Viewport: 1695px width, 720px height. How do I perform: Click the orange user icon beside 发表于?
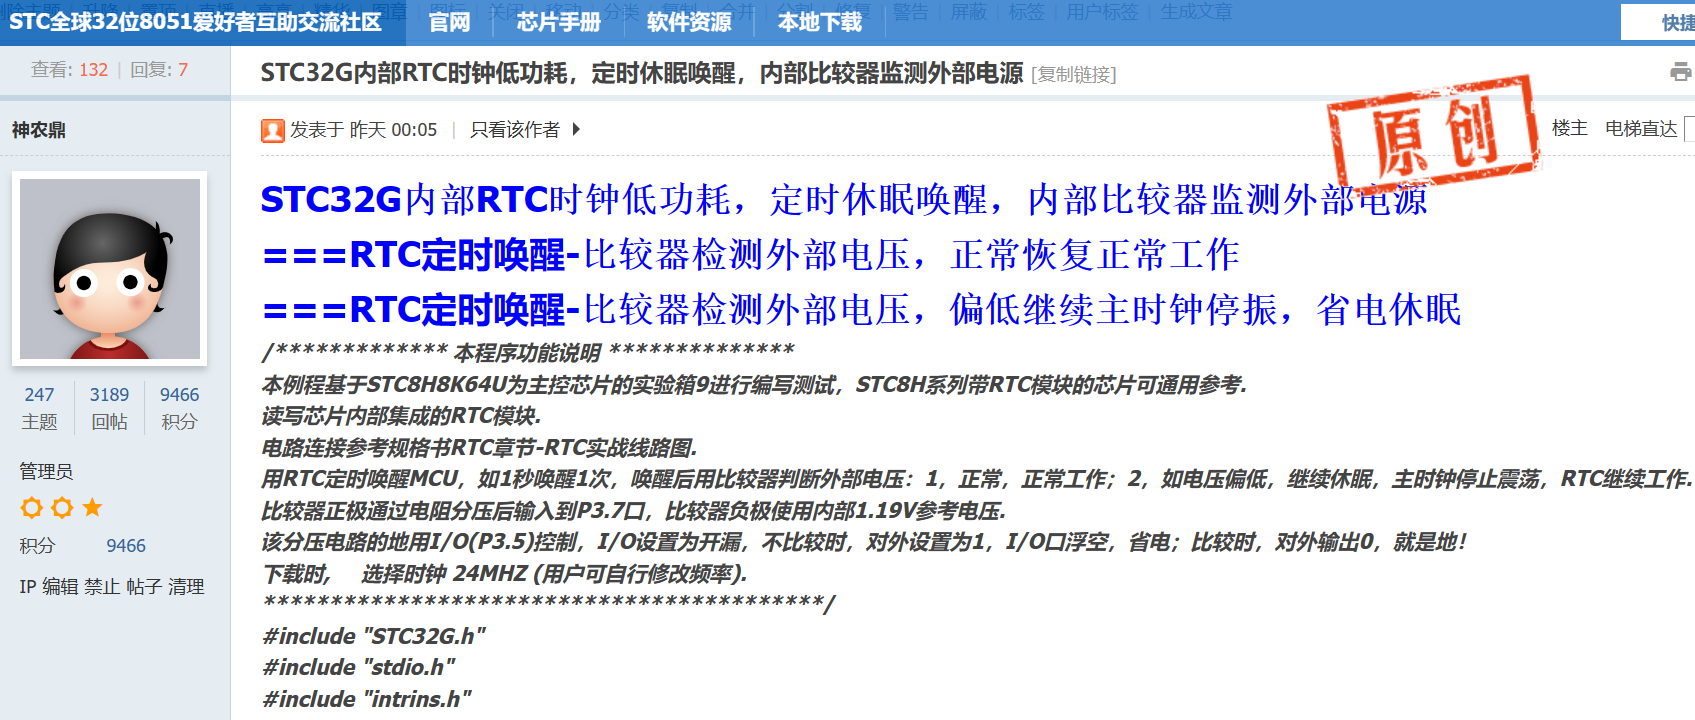273,130
